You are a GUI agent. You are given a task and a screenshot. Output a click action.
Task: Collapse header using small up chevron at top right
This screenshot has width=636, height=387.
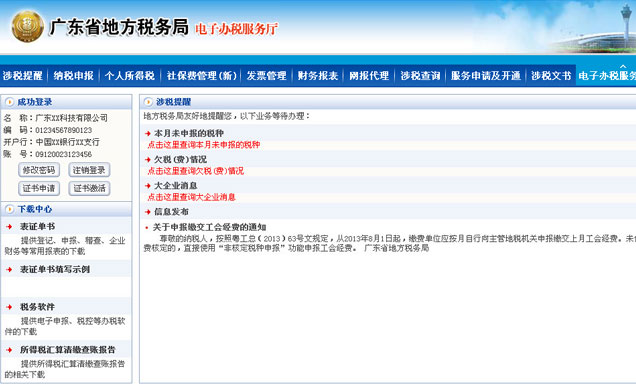(x=623, y=67)
